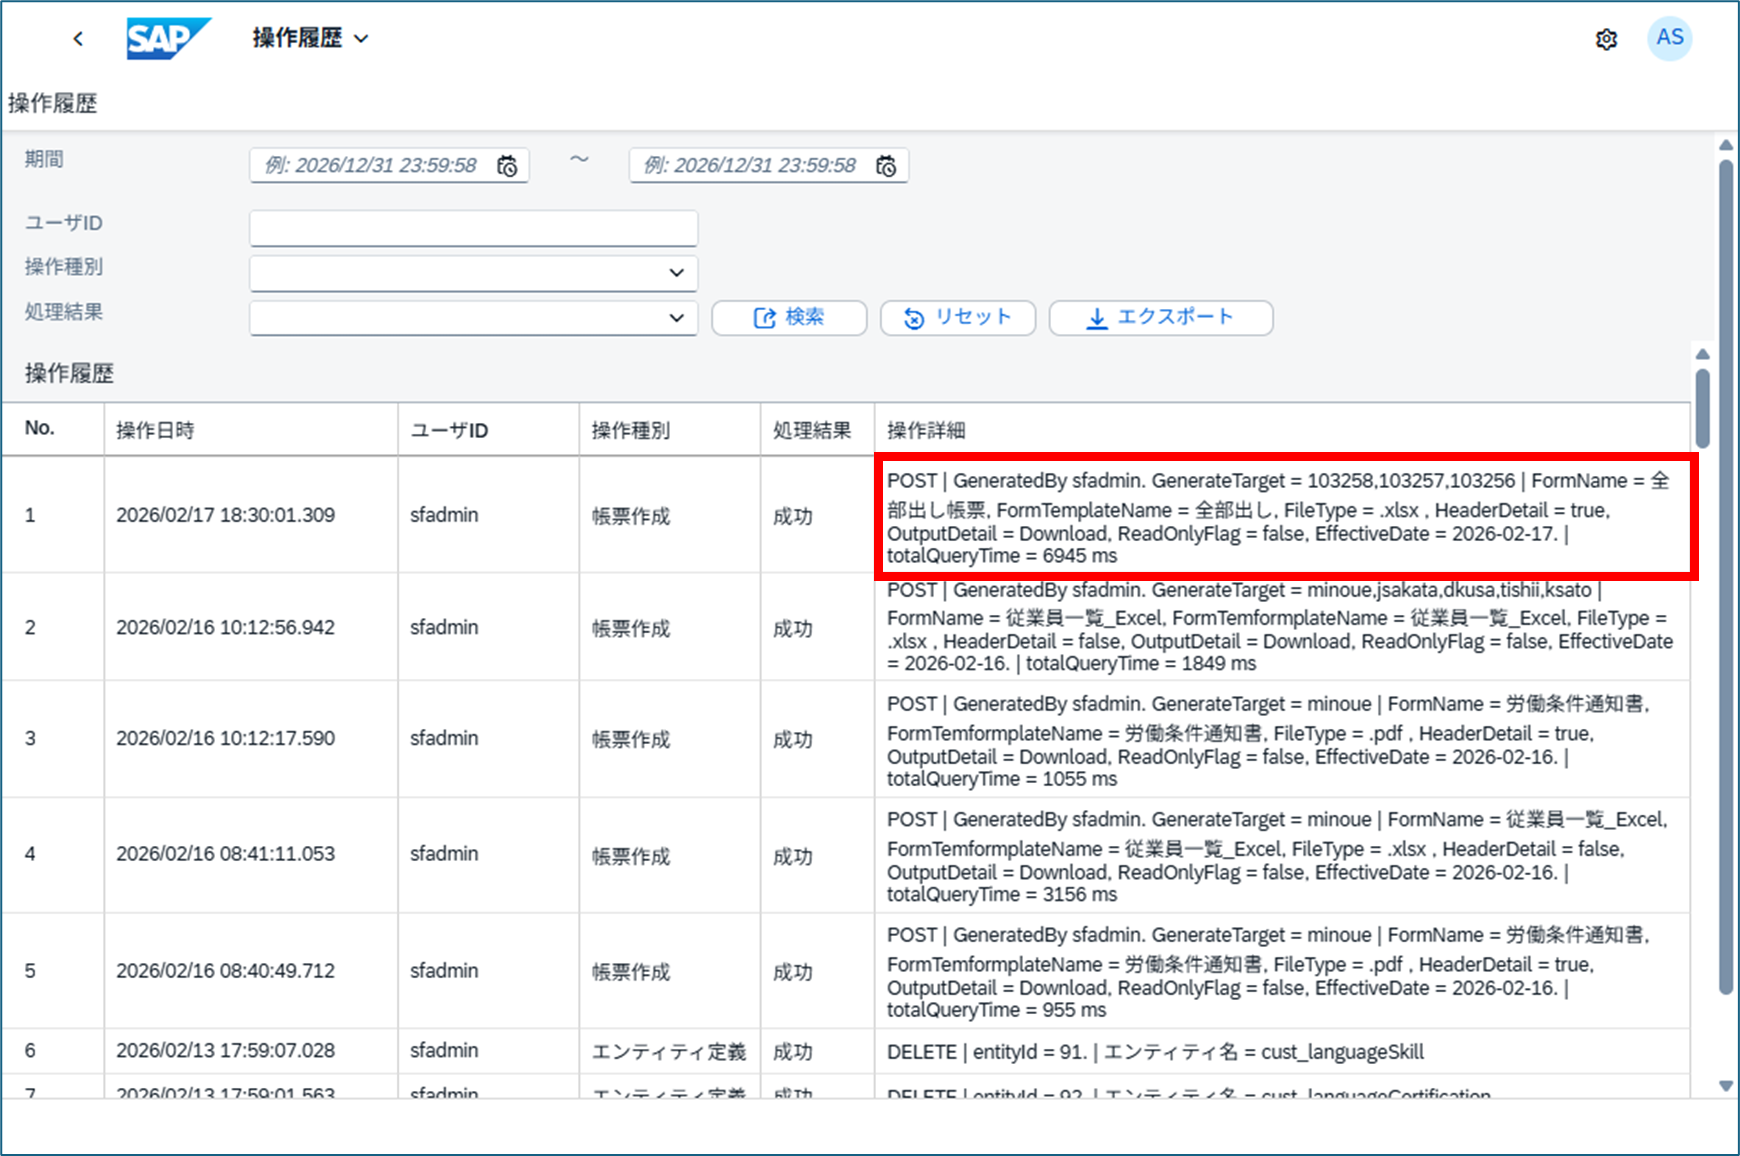Click the エクスポート button
Screen dimensions: 1740x1156
(1160, 318)
